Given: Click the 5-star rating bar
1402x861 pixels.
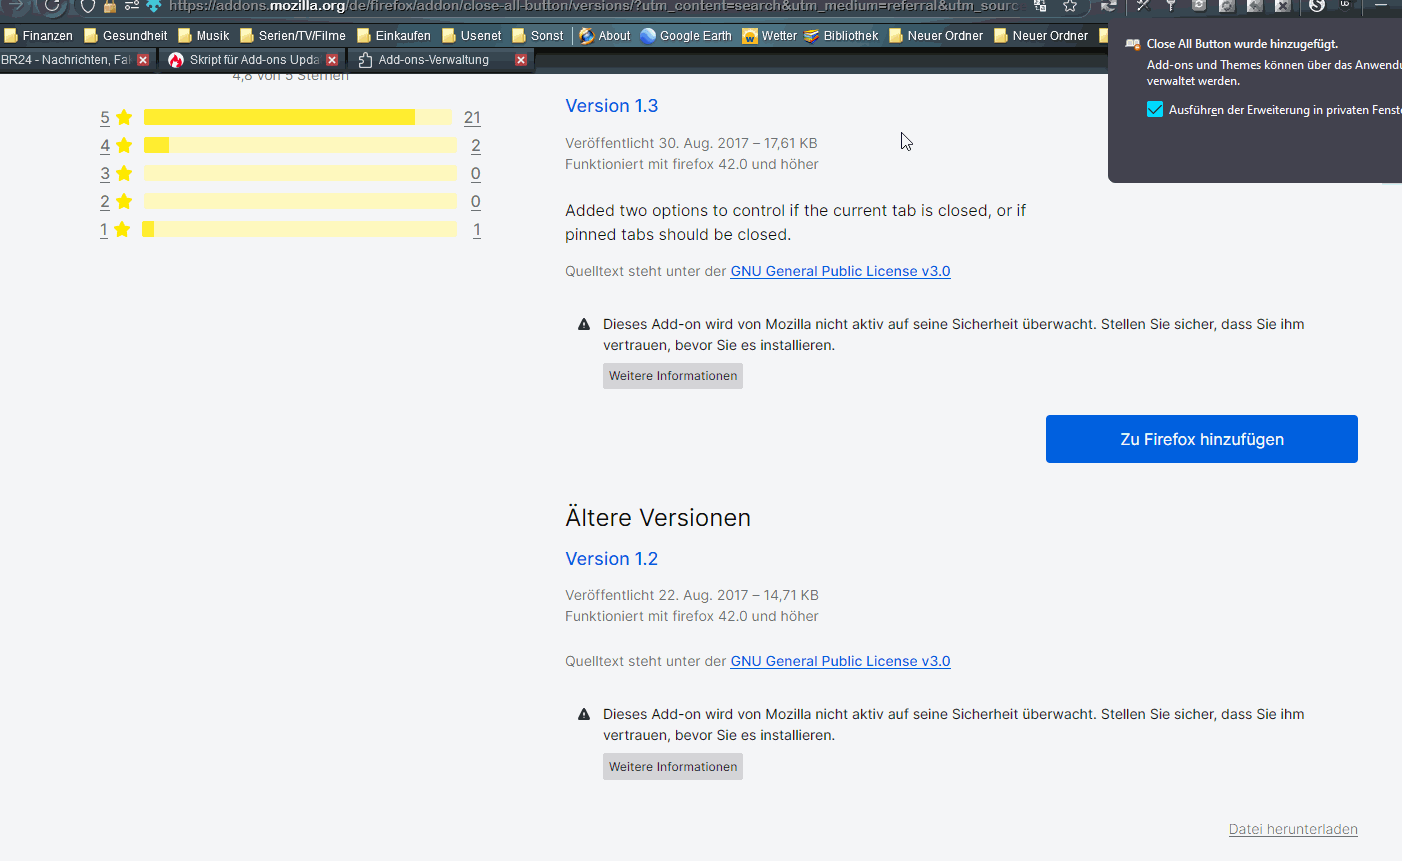Looking at the screenshot, I should click(298, 118).
